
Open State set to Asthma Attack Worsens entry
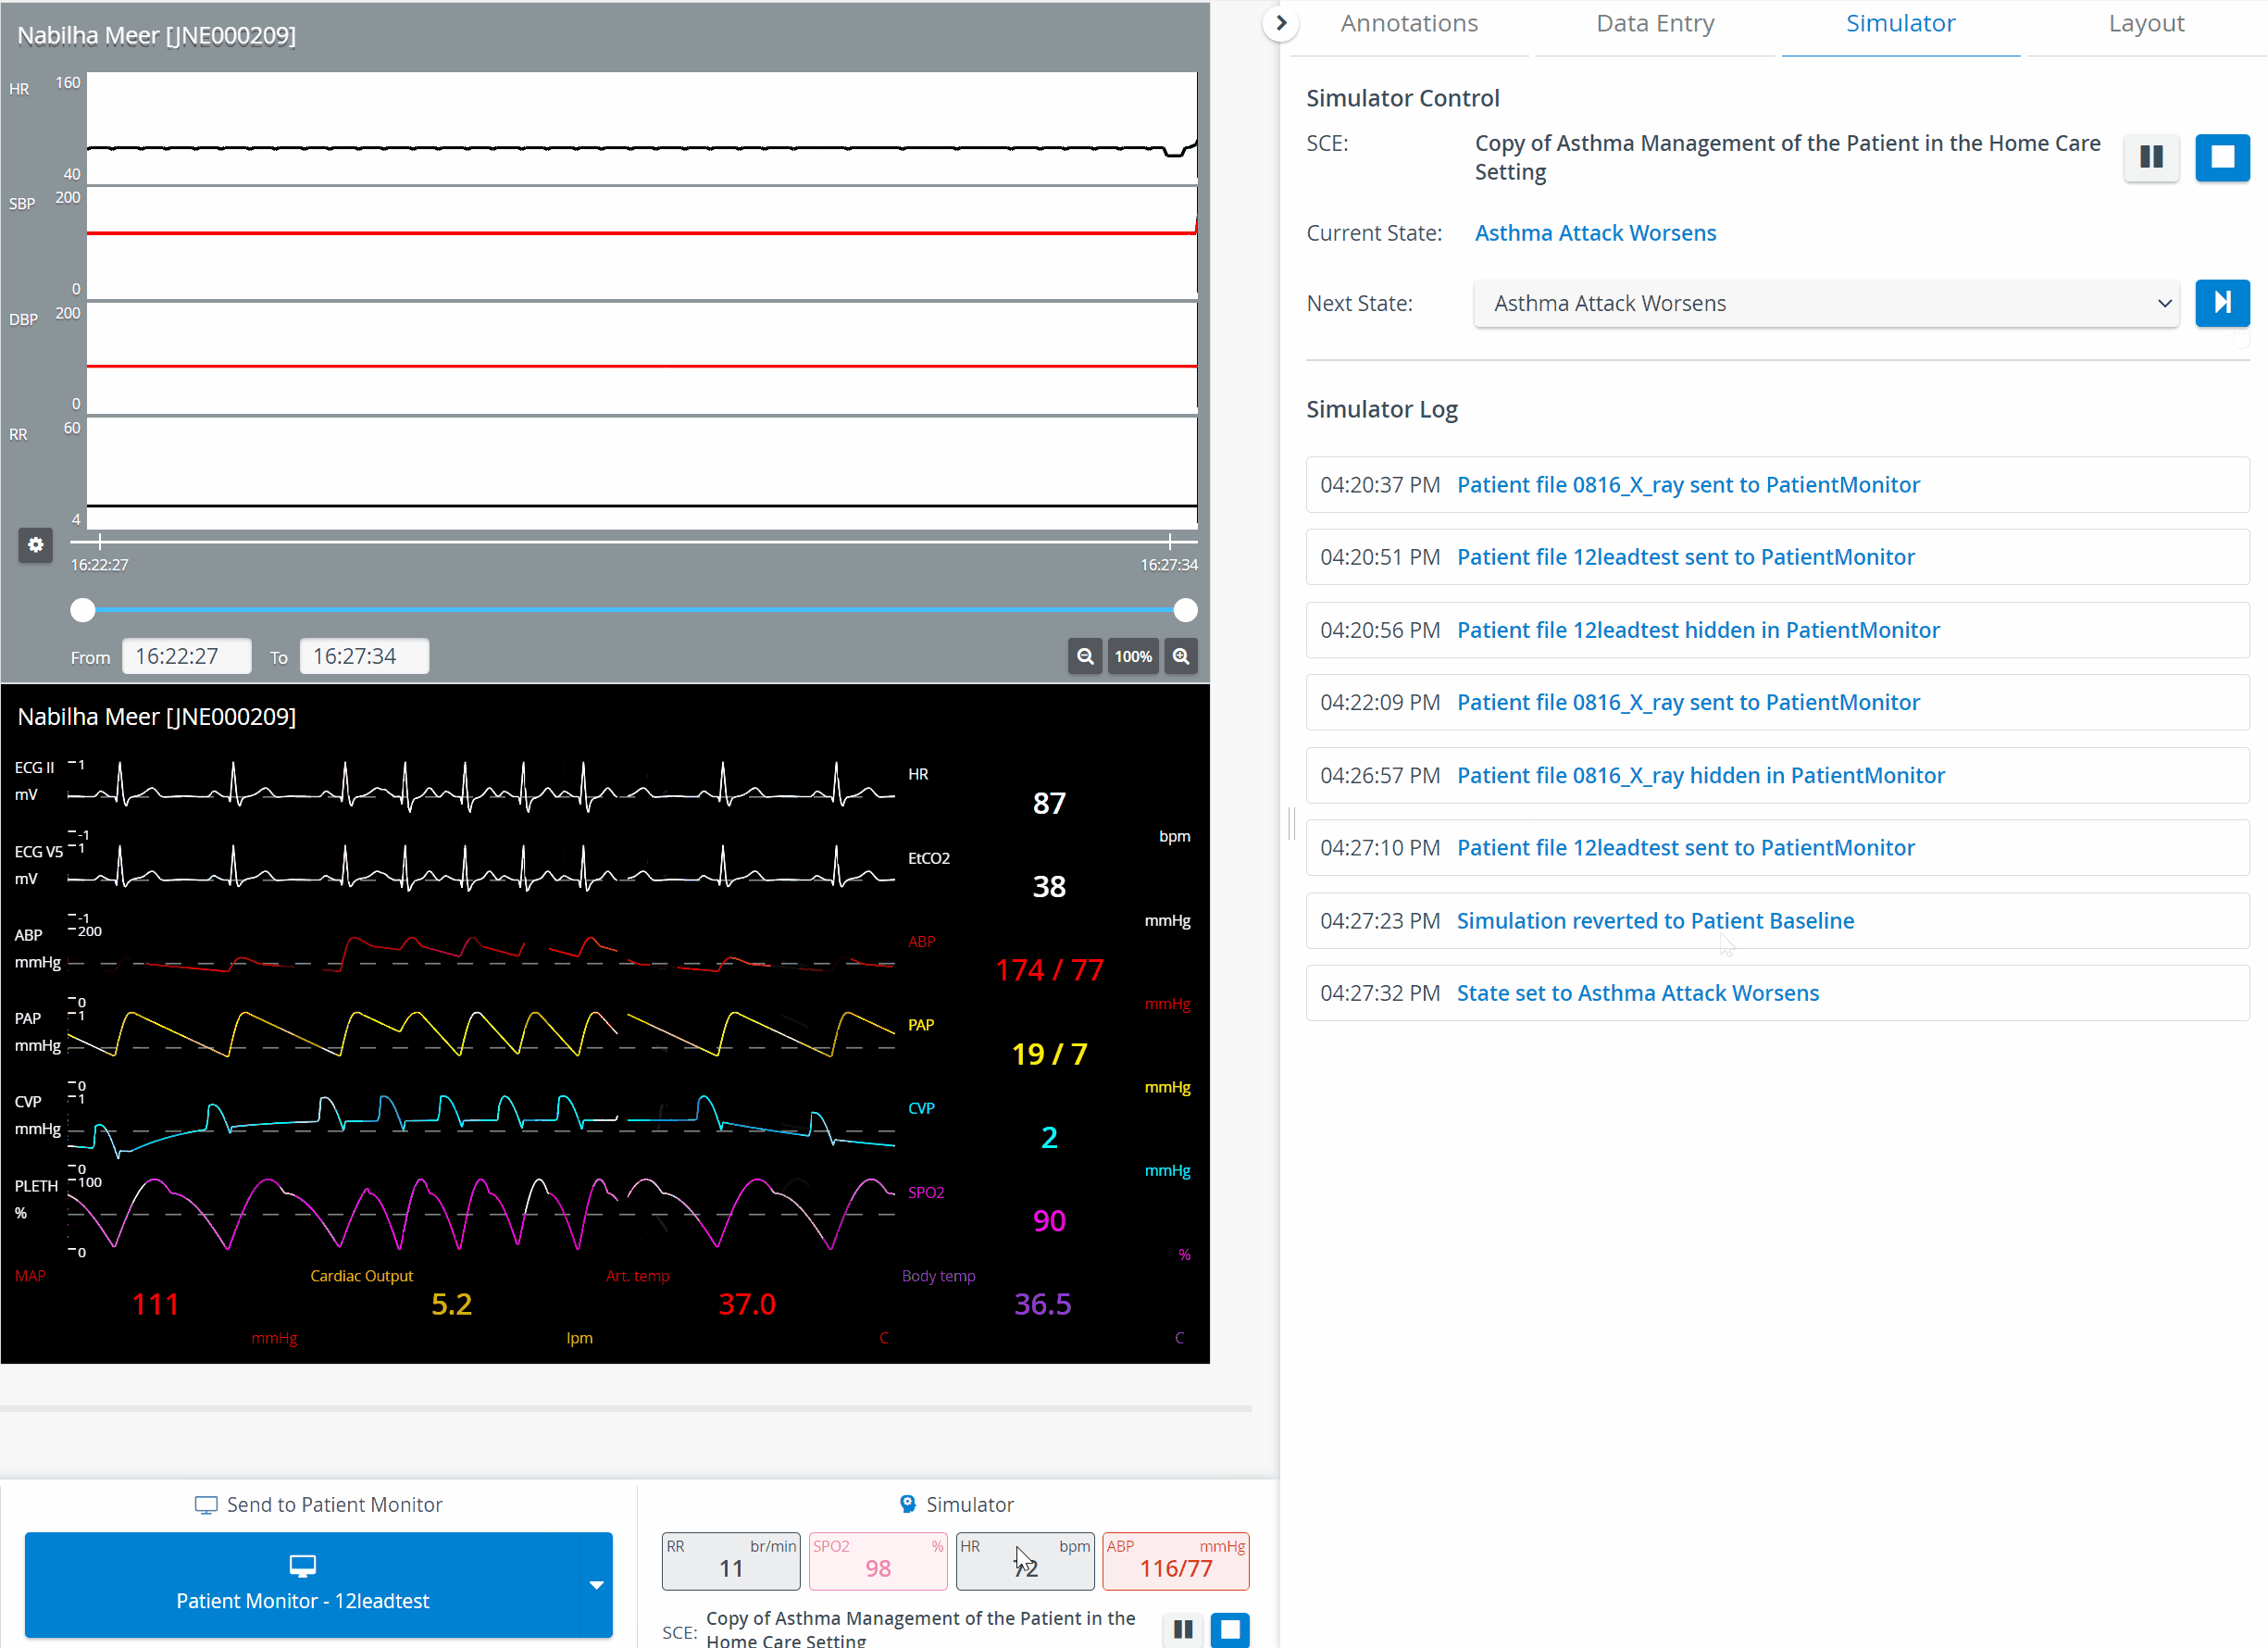click(x=1777, y=993)
